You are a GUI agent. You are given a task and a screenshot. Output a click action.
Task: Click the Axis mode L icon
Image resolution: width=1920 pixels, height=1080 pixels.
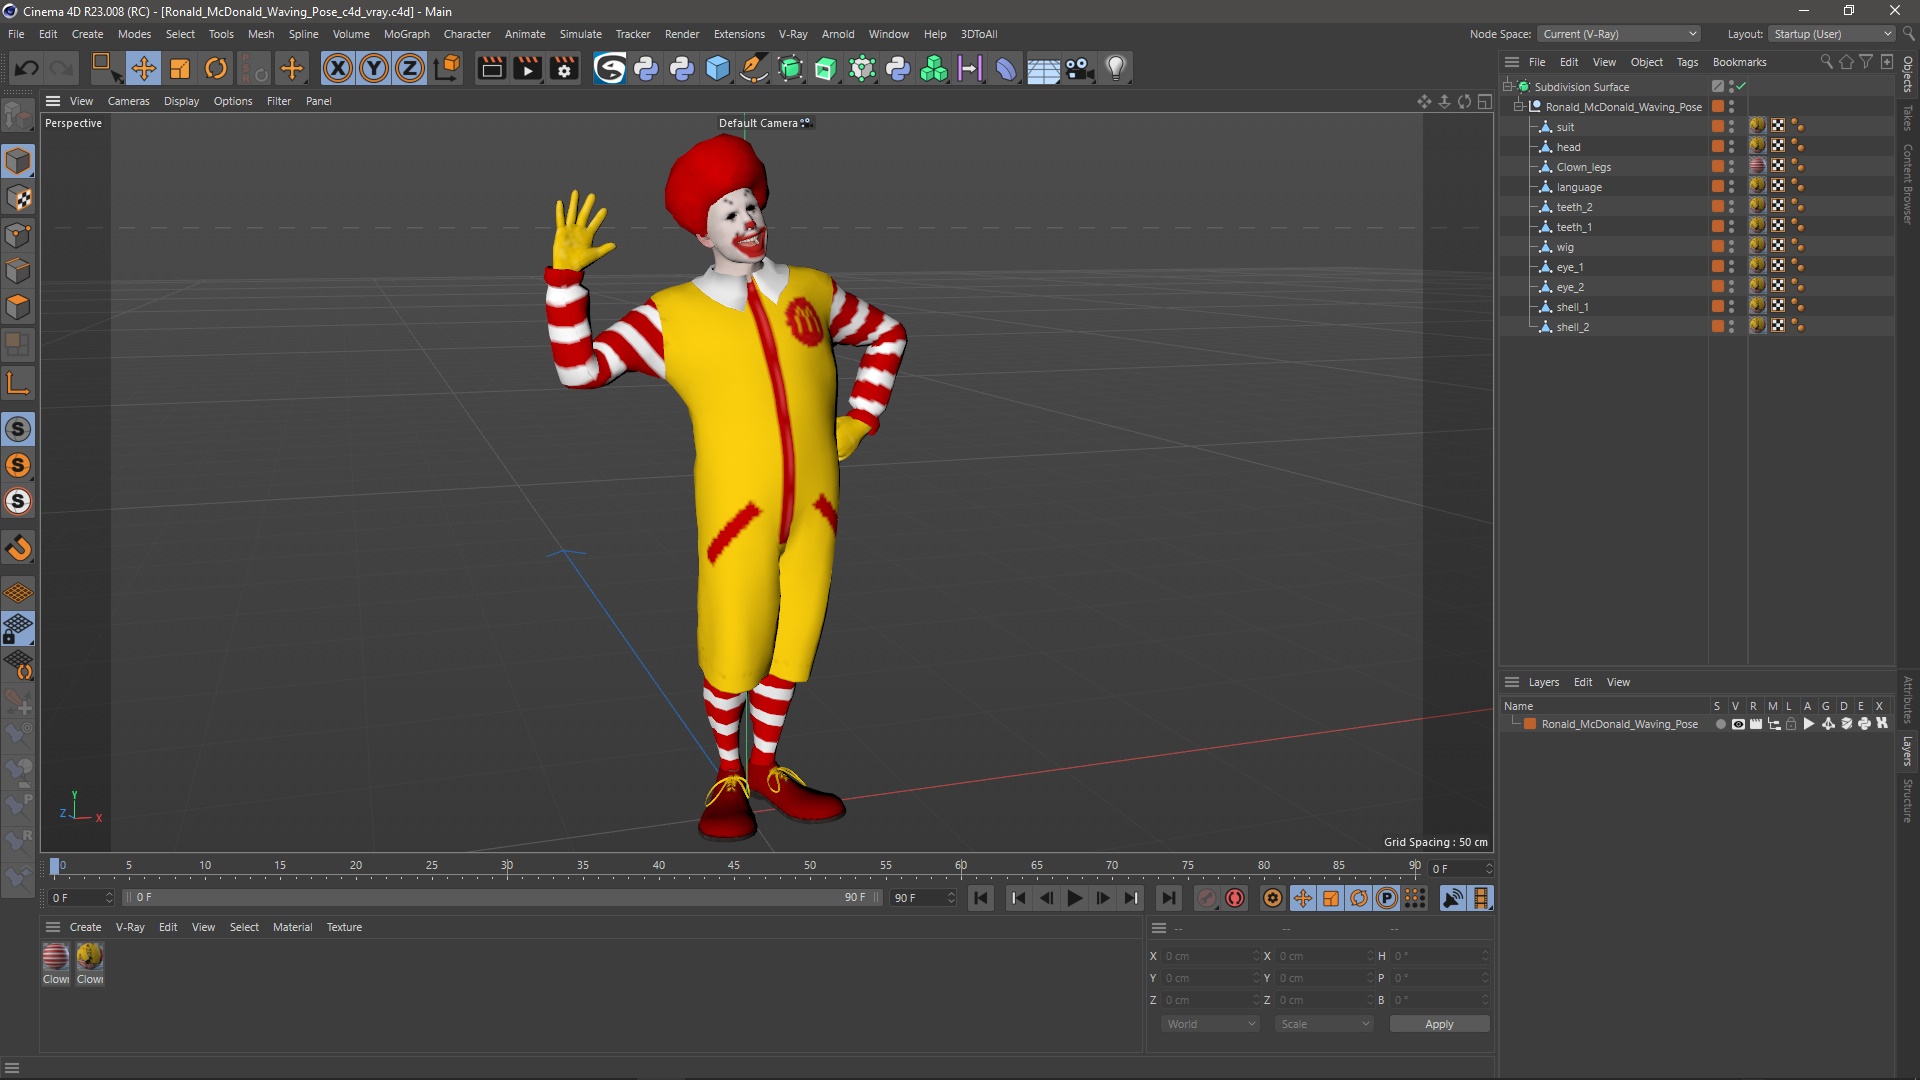coord(18,383)
